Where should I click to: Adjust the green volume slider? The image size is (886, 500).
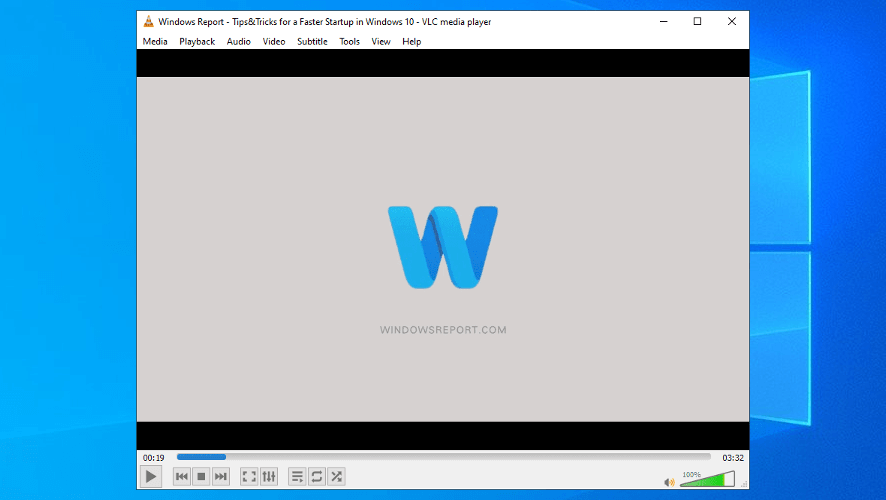[x=707, y=479]
